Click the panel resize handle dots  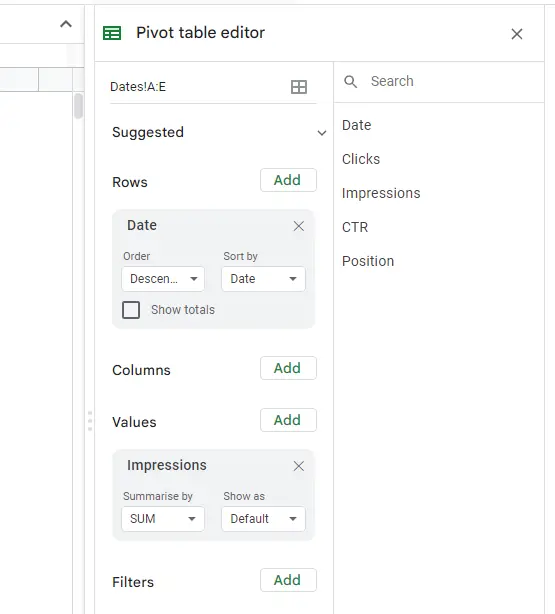pos(90,421)
